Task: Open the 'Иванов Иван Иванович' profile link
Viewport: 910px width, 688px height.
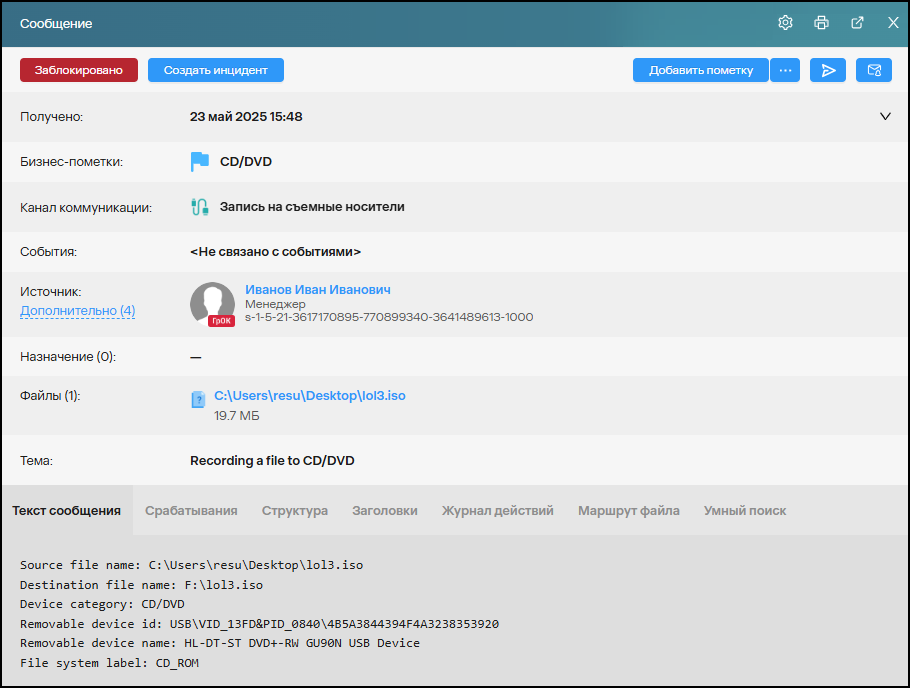Action: coord(317,290)
